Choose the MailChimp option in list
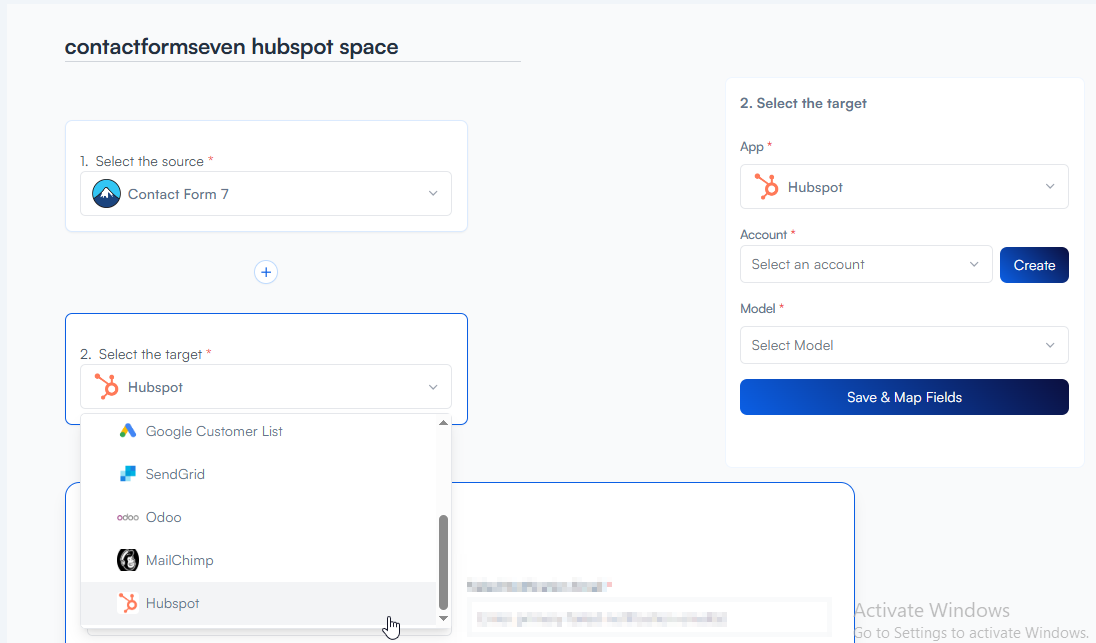 [179, 560]
